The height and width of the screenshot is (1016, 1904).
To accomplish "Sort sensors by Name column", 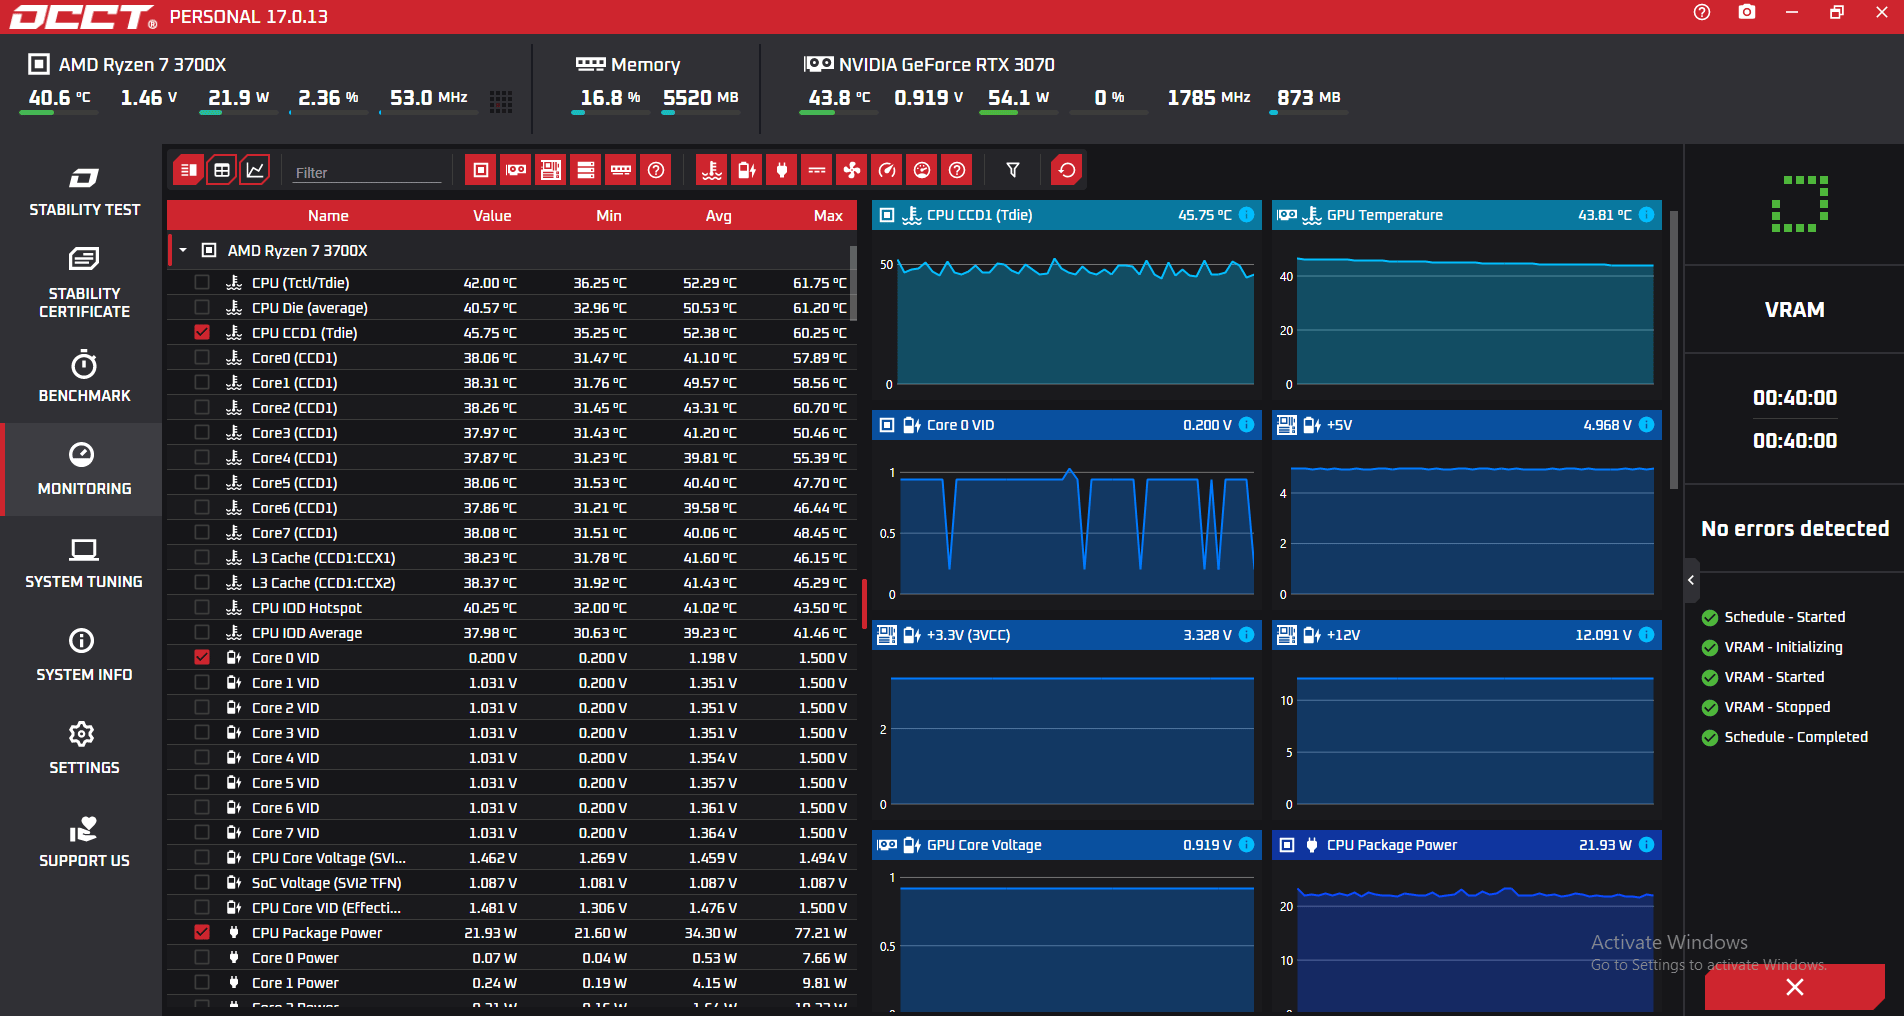I will [x=328, y=216].
